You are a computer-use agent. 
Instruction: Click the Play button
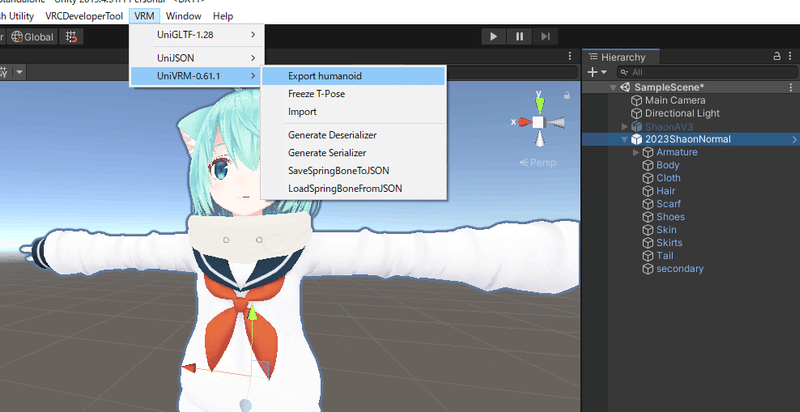(493, 36)
